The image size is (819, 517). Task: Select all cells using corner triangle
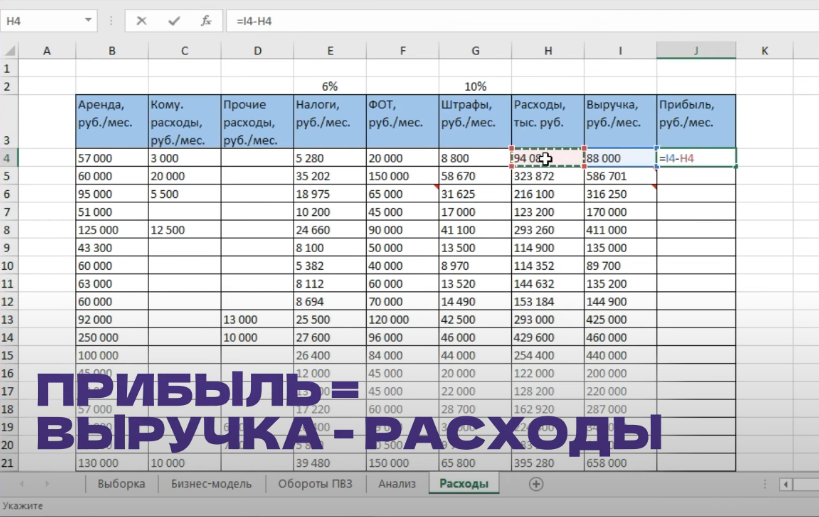click(x=9, y=51)
